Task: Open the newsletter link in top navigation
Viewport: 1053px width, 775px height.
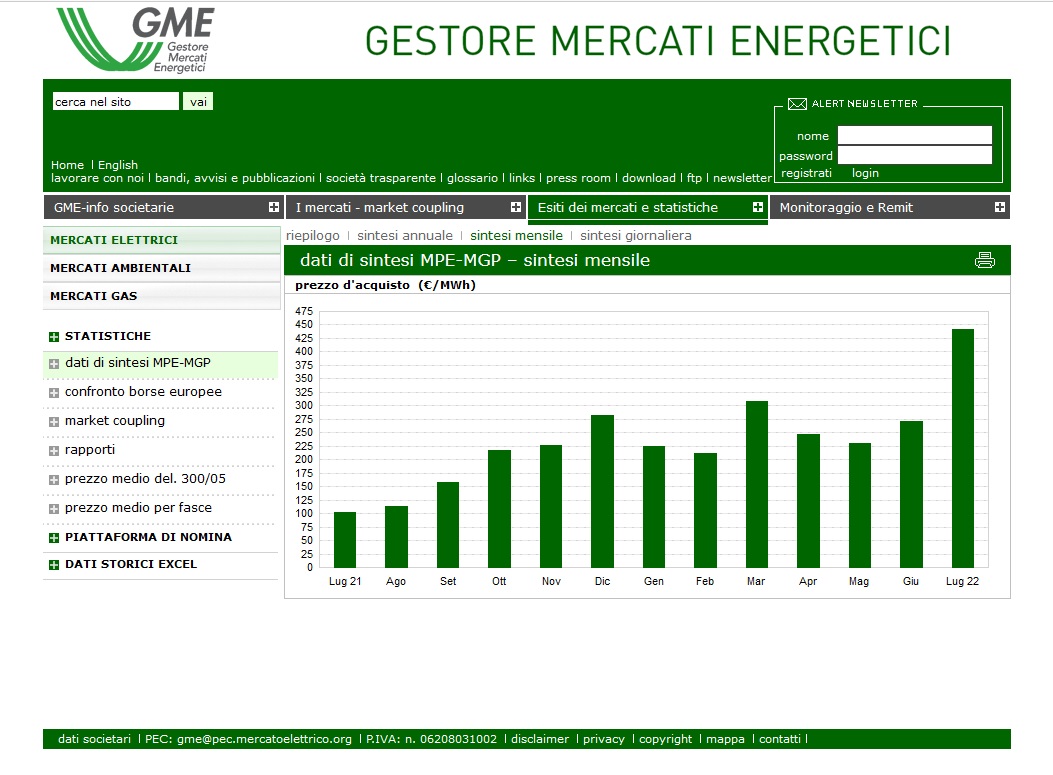Action: coord(743,178)
